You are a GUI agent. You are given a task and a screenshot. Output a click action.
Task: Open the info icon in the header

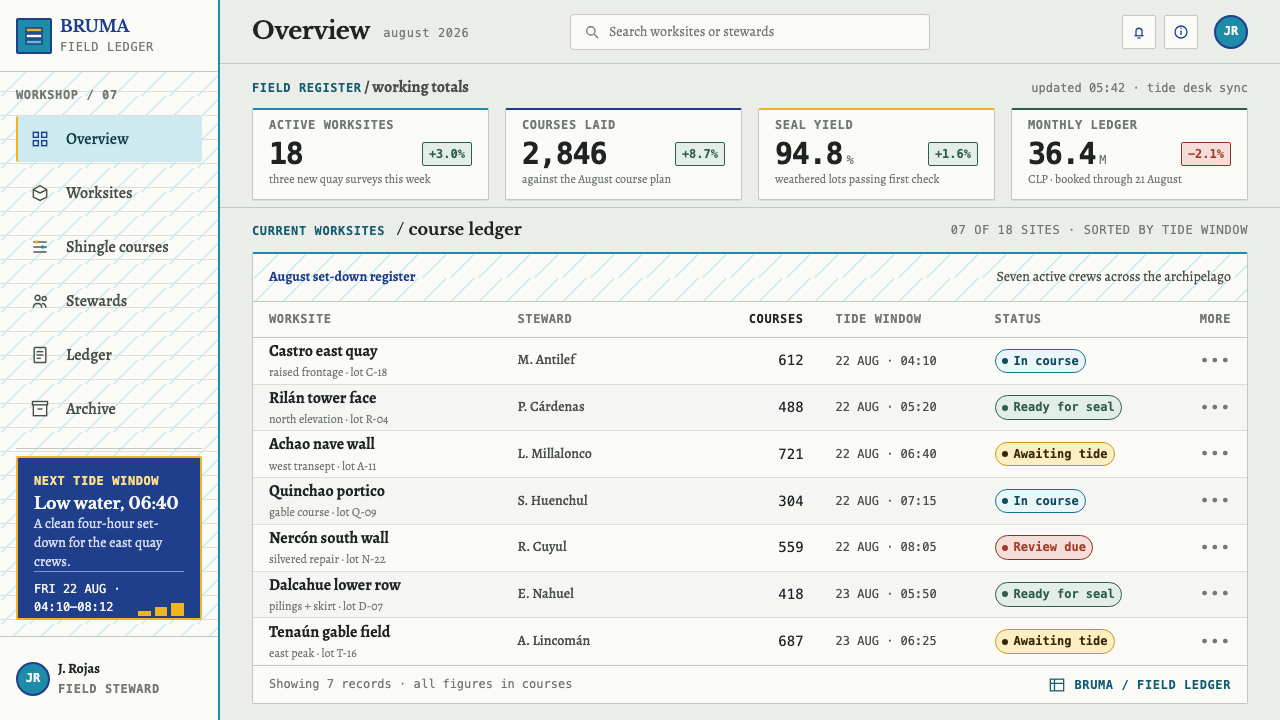[x=1181, y=32]
